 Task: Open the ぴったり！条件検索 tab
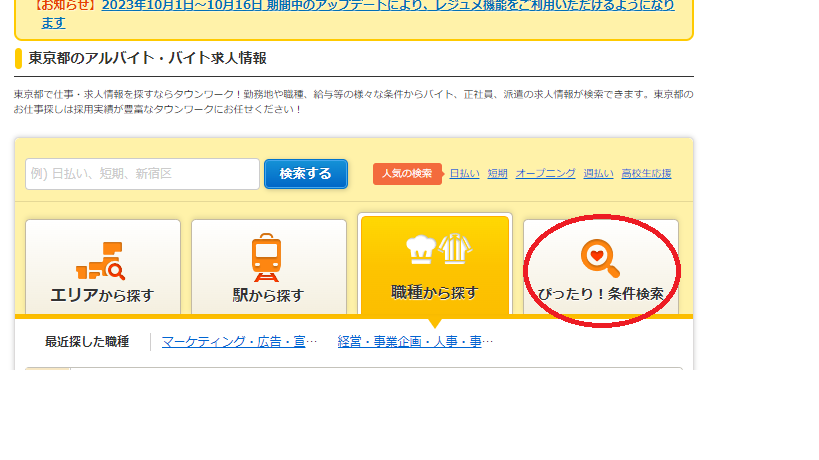600,267
